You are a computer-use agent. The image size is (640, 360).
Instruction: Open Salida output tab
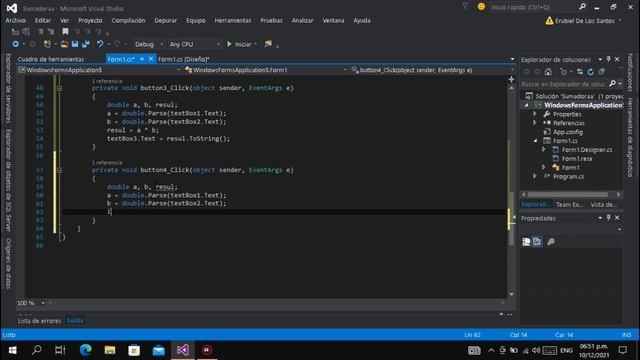click(75, 321)
